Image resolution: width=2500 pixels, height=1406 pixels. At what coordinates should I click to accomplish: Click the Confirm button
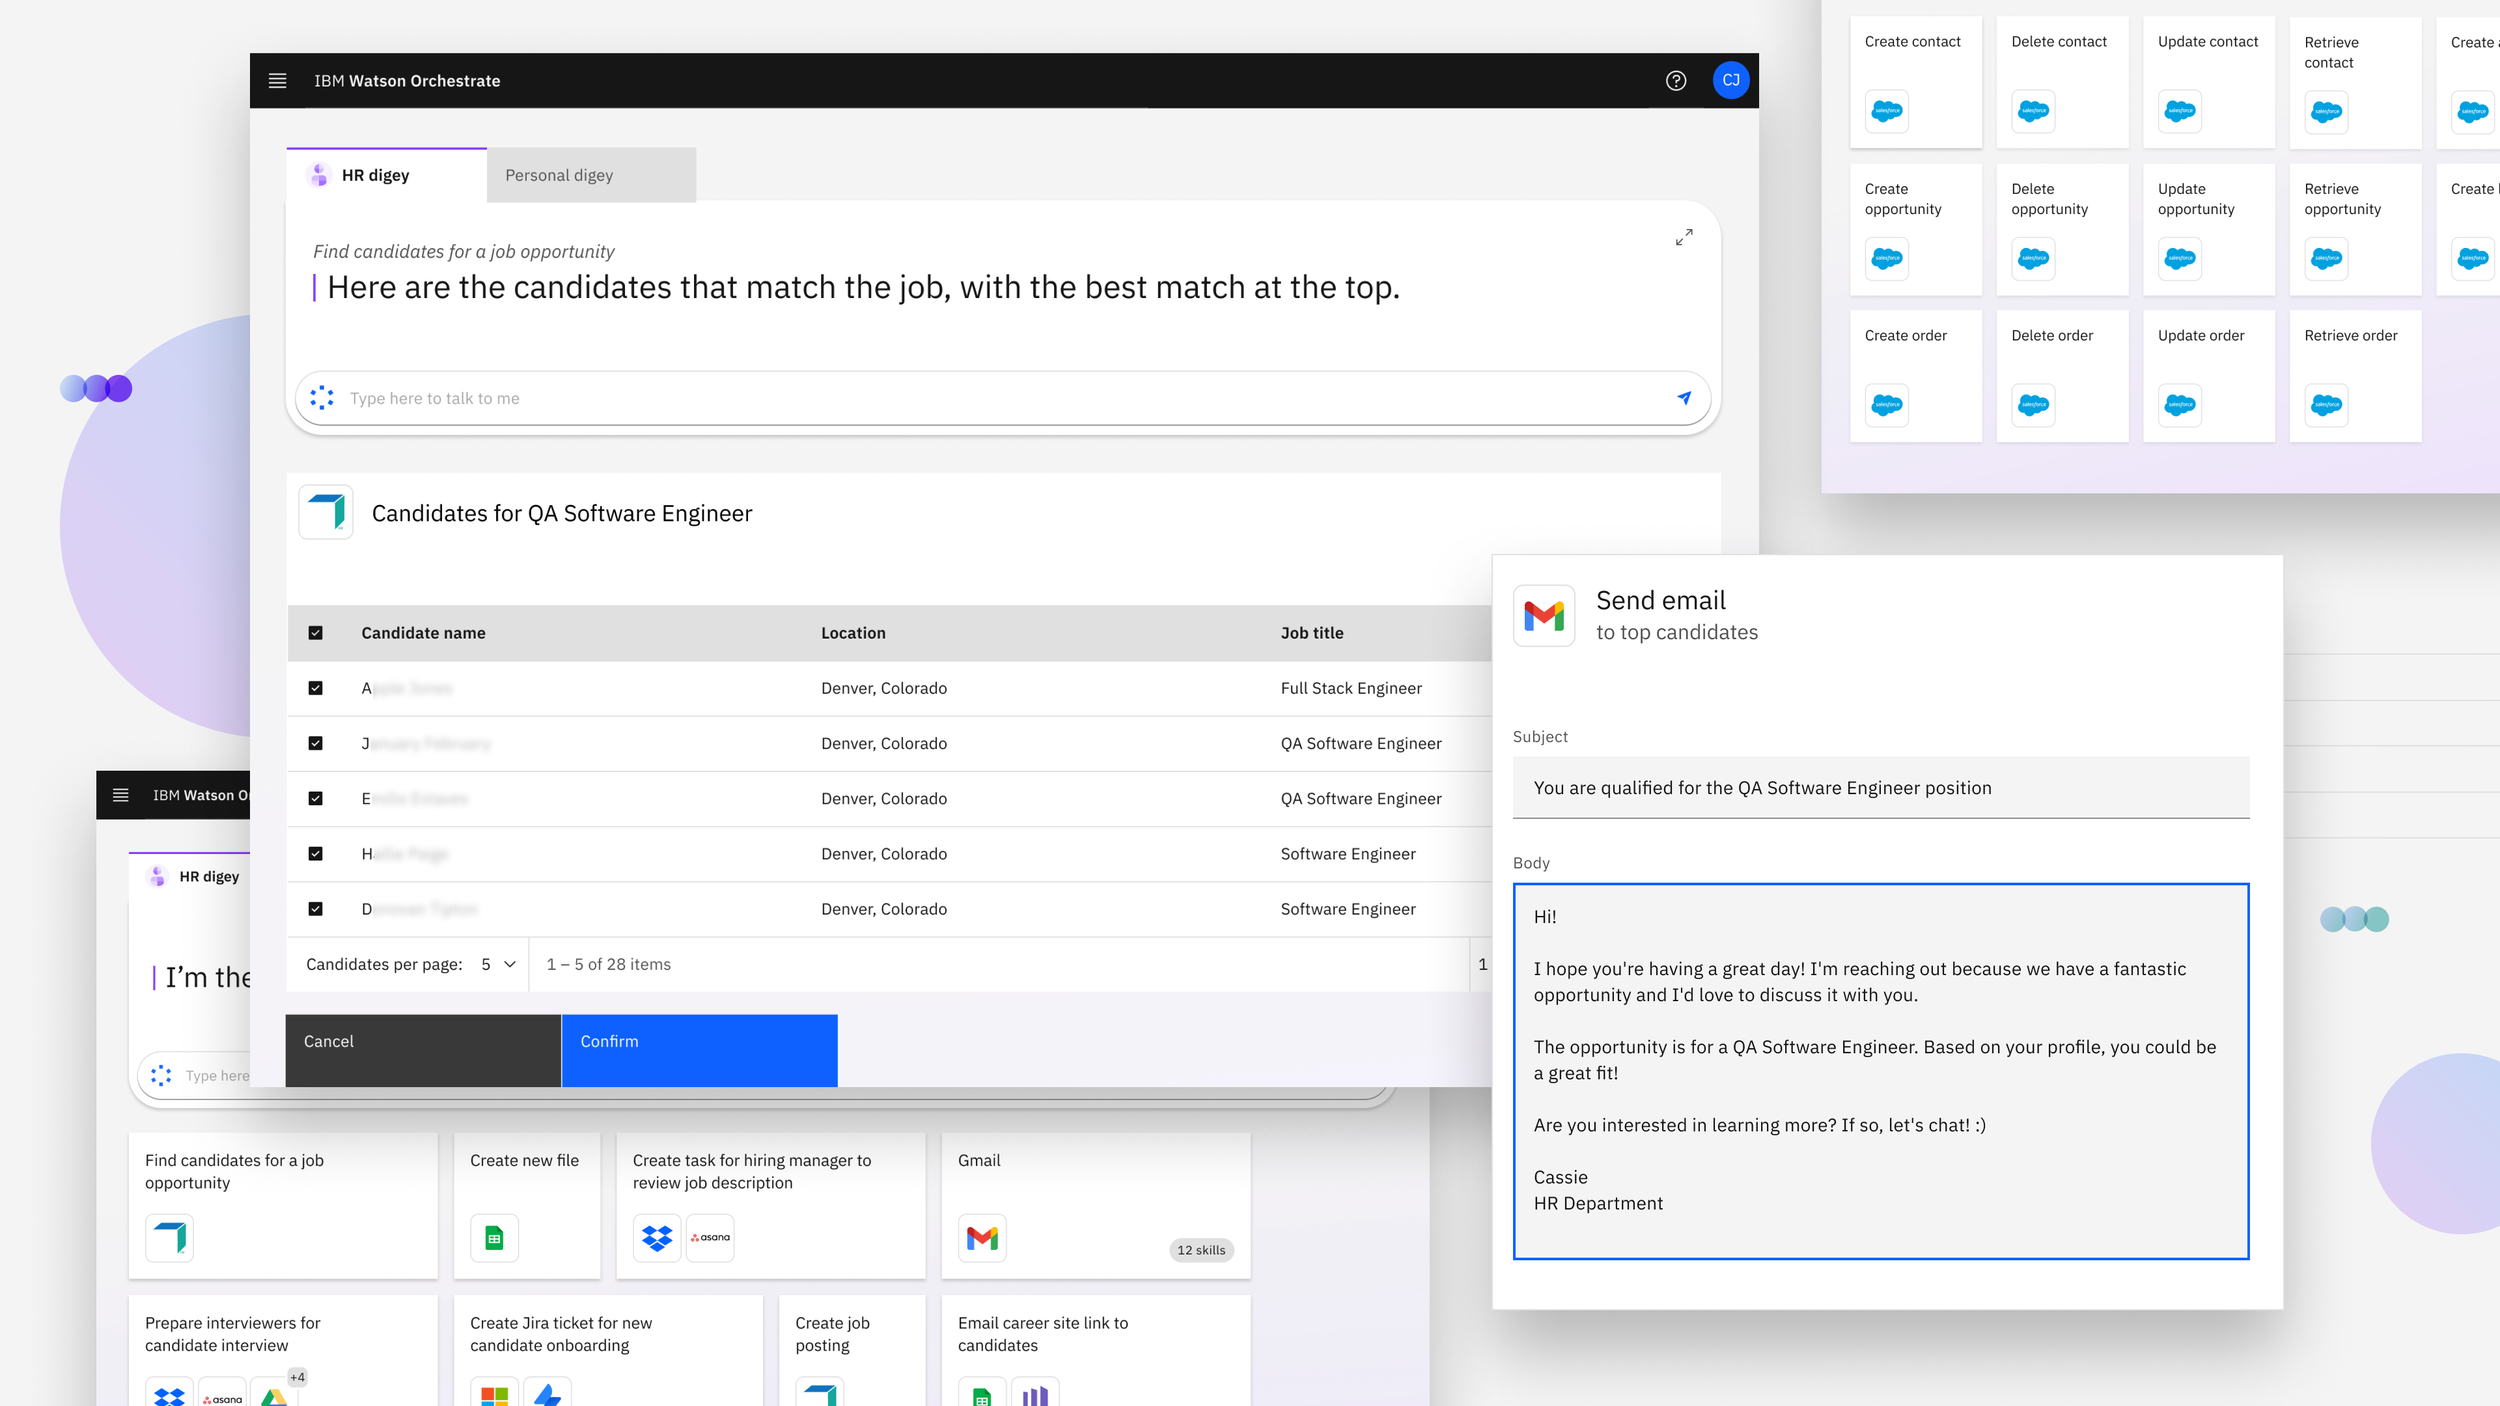click(699, 1050)
